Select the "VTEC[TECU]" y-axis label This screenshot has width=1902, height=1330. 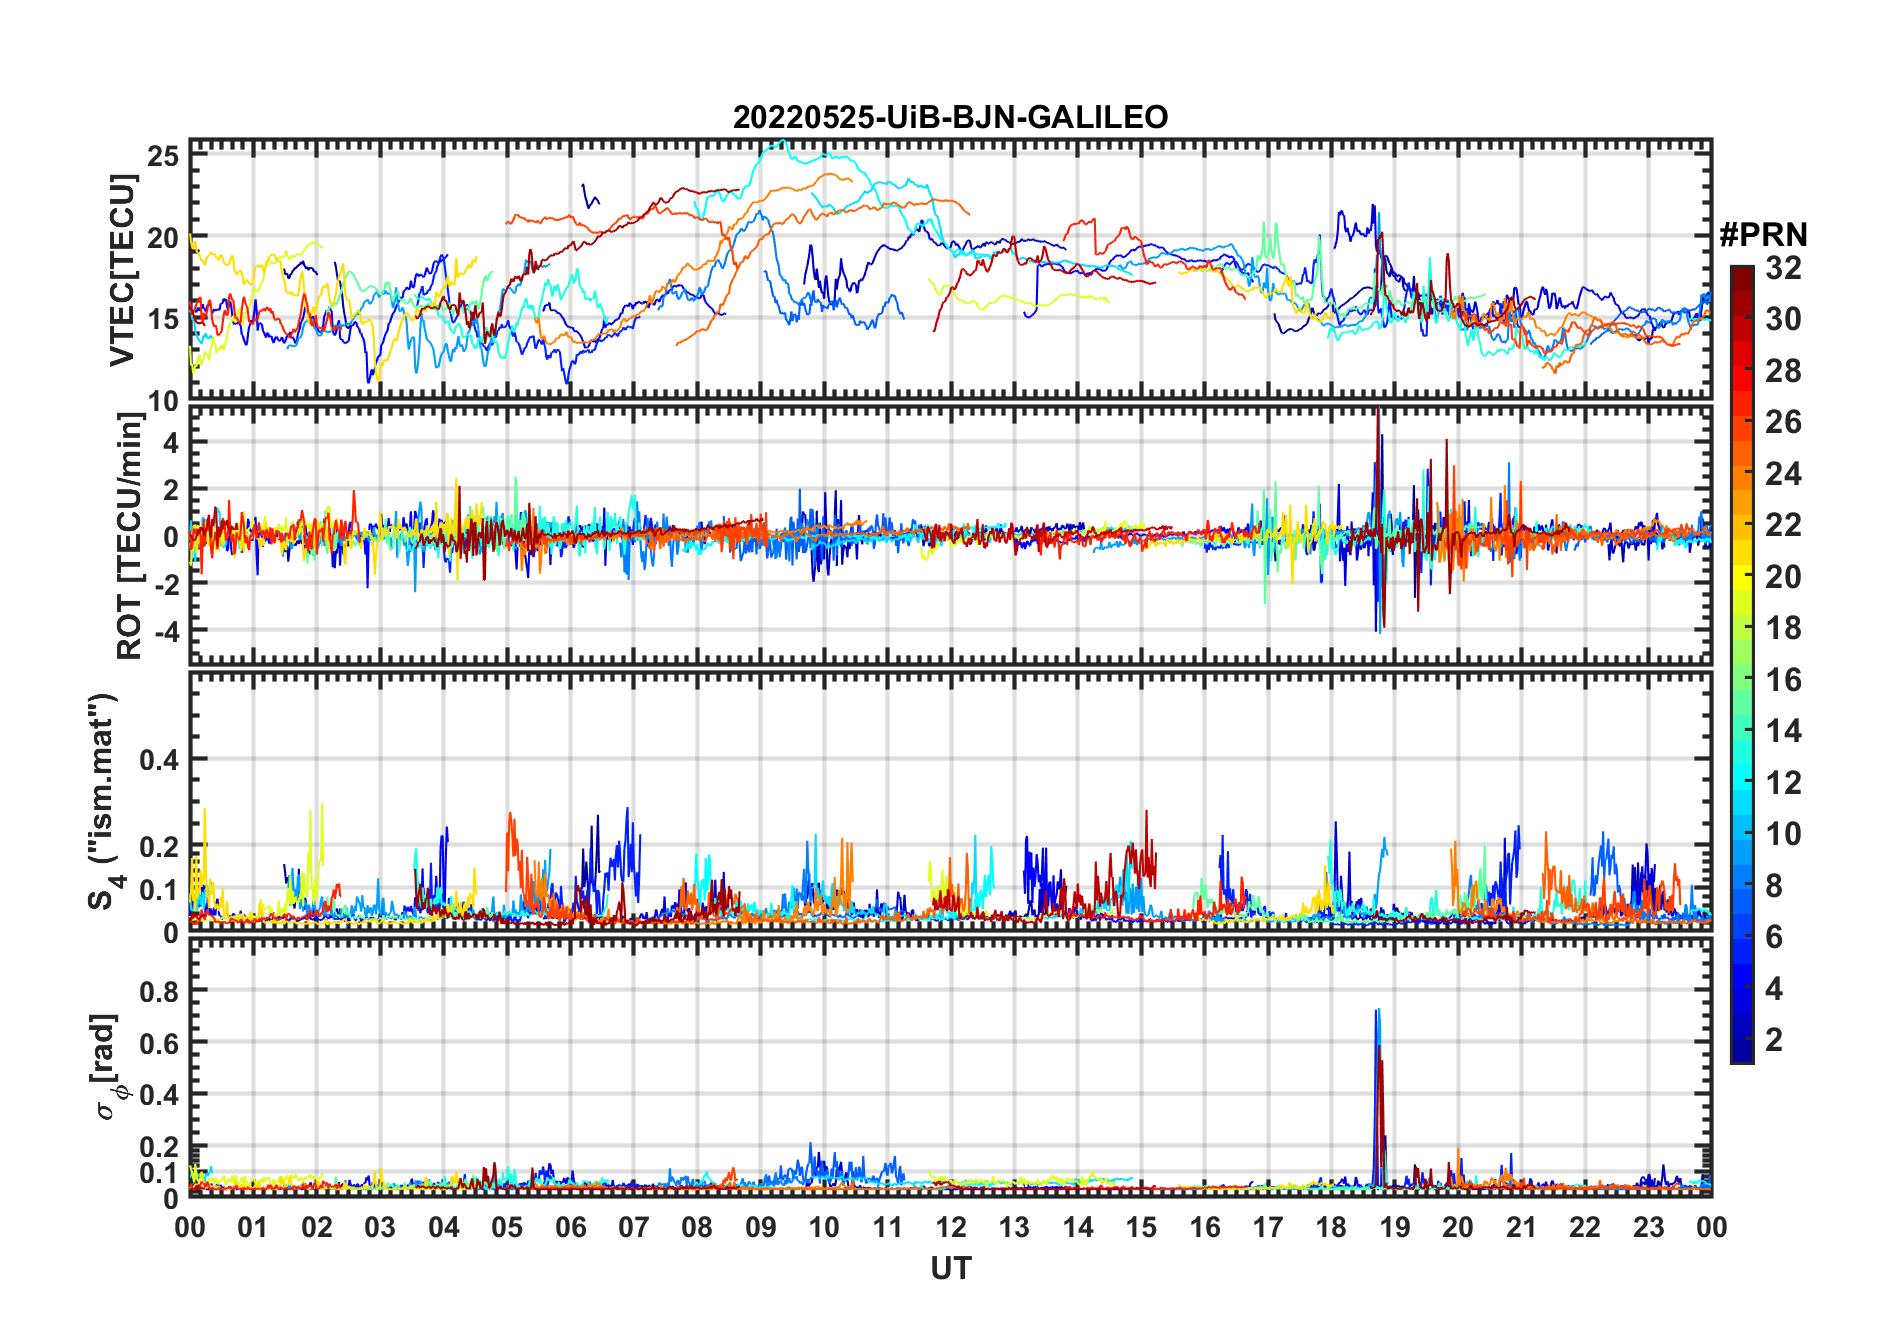tap(122, 270)
